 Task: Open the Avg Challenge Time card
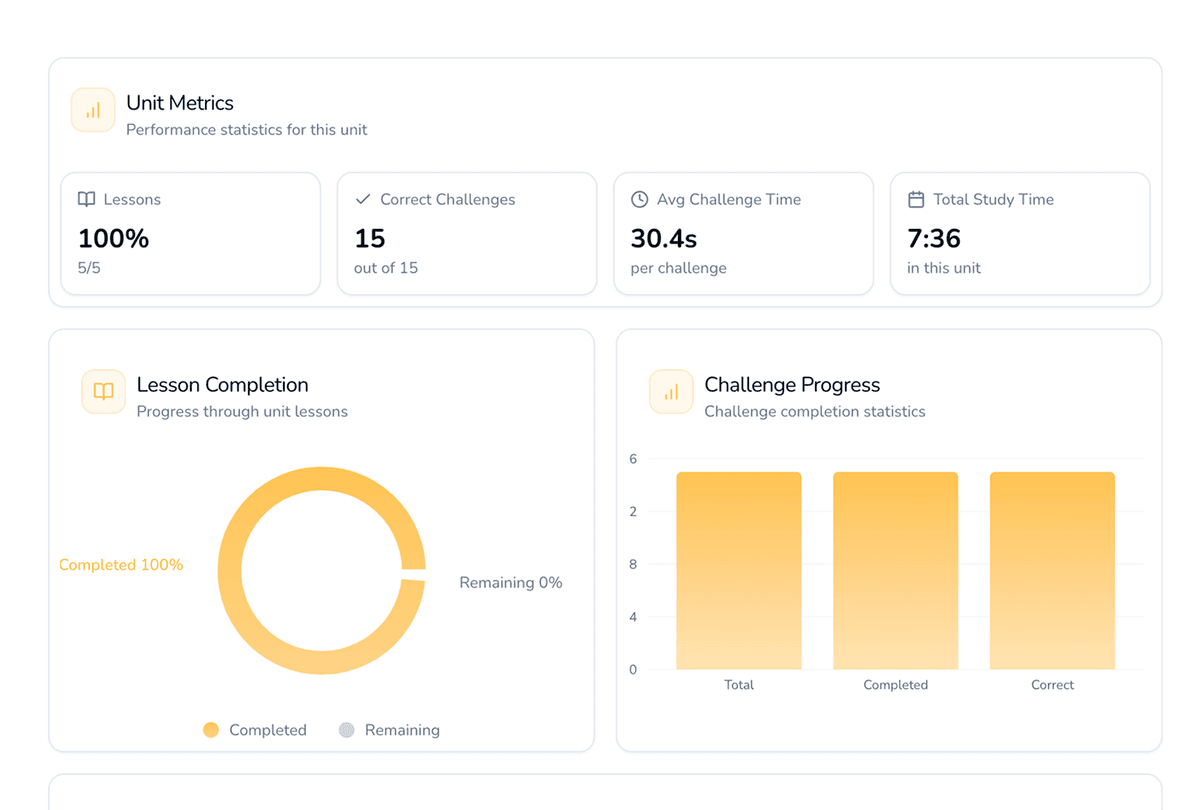coord(743,234)
